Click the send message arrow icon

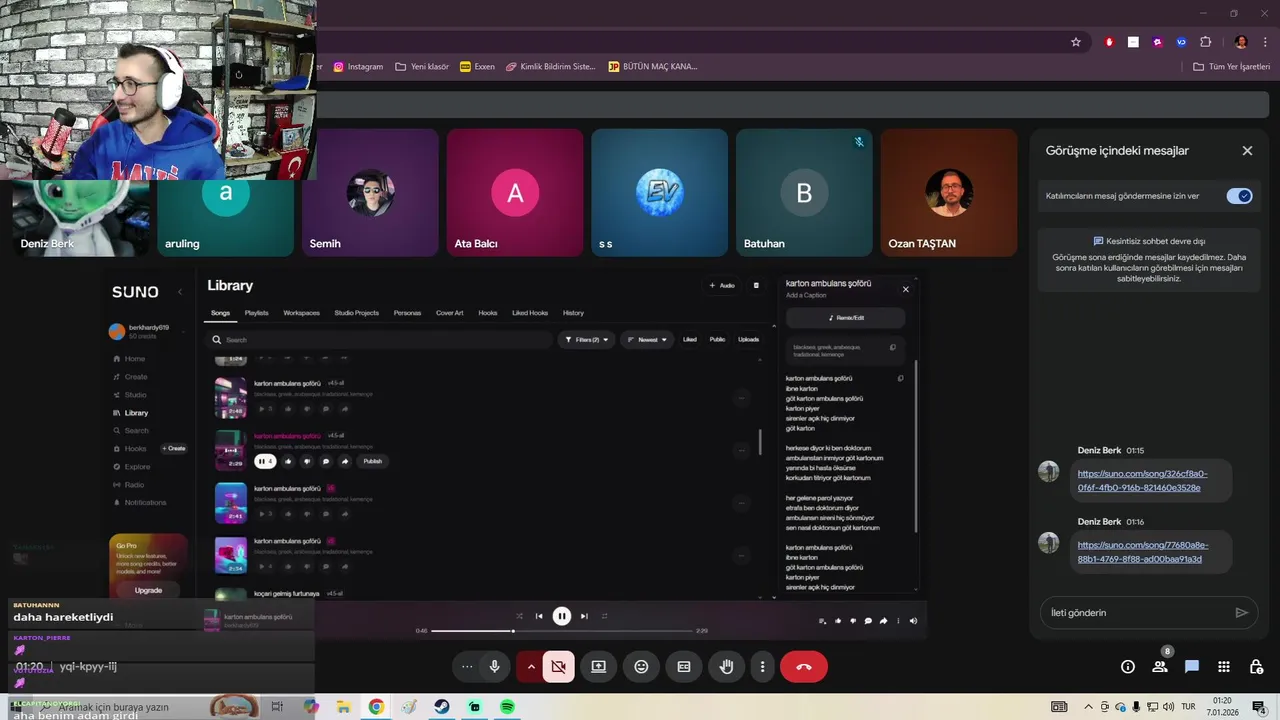tap(1241, 613)
